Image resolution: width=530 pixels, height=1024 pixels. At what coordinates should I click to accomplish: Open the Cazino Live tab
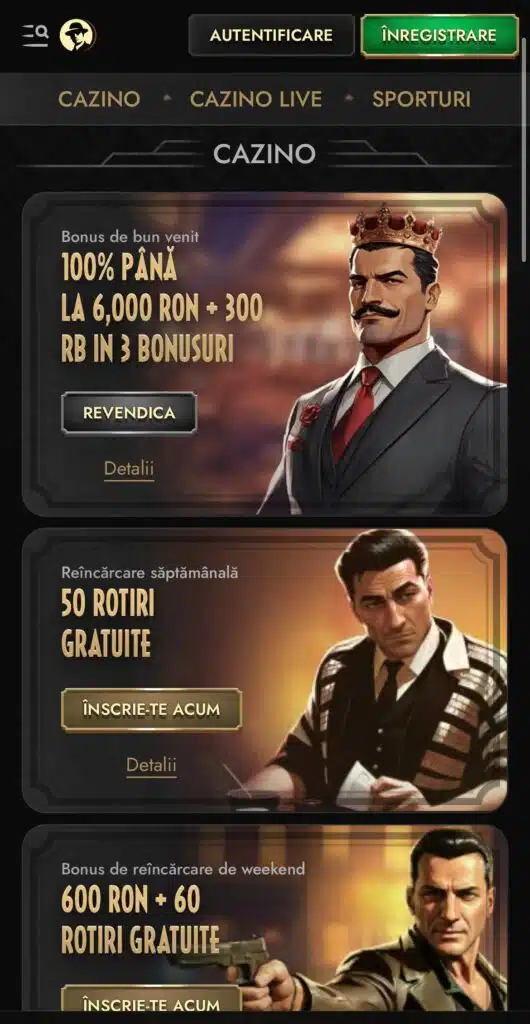tap(256, 99)
